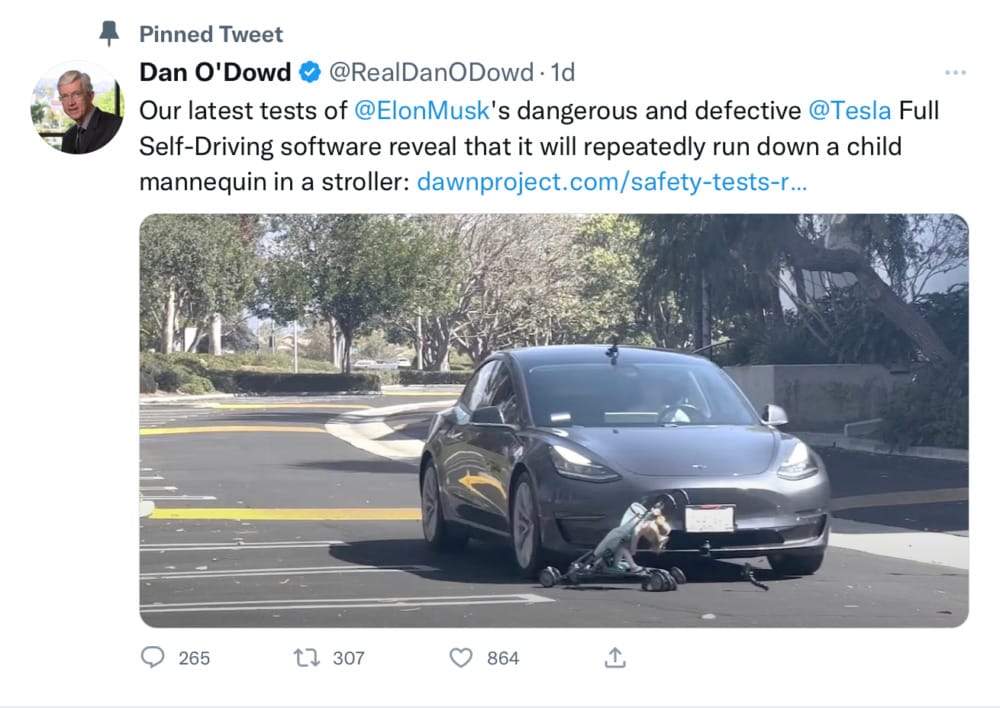The width and height of the screenshot is (1000, 708).
Task: Click the @RealDanODowd handle
Action: click(x=431, y=72)
